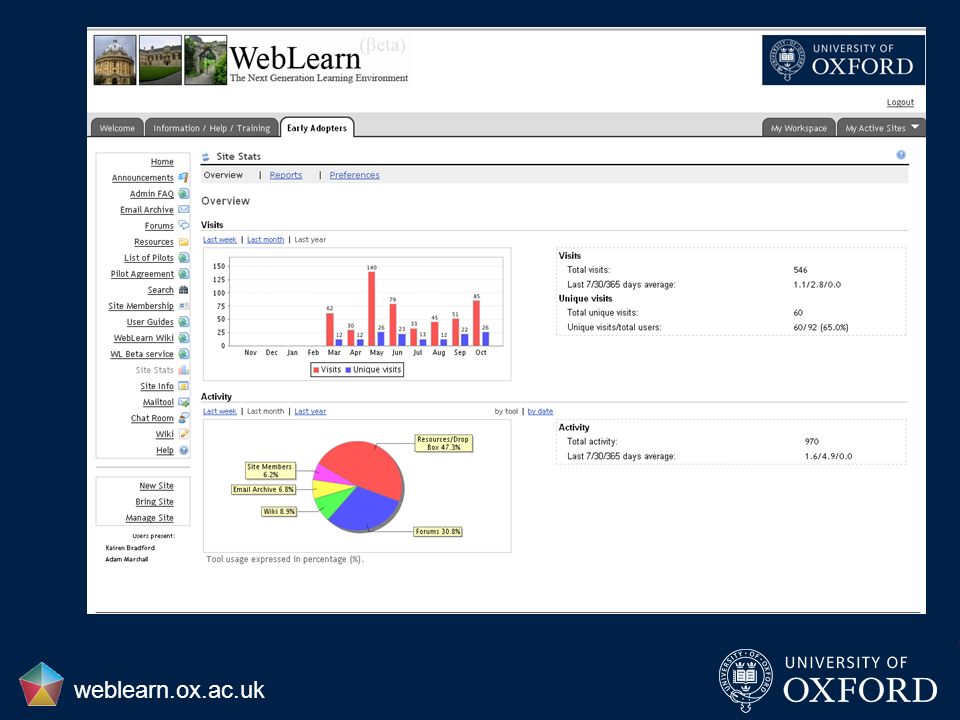Click the WebLearn Wiki globe icon

[x=183, y=337]
